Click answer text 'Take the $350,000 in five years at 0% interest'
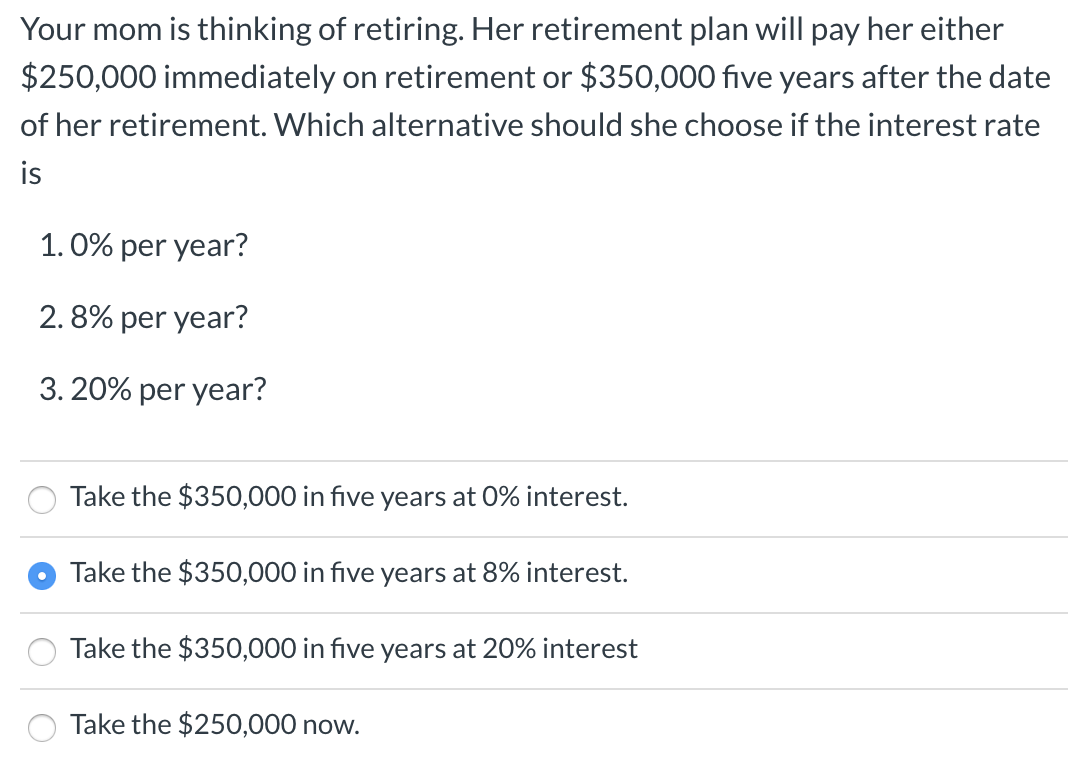1092x778 pixels. (349, 497)
